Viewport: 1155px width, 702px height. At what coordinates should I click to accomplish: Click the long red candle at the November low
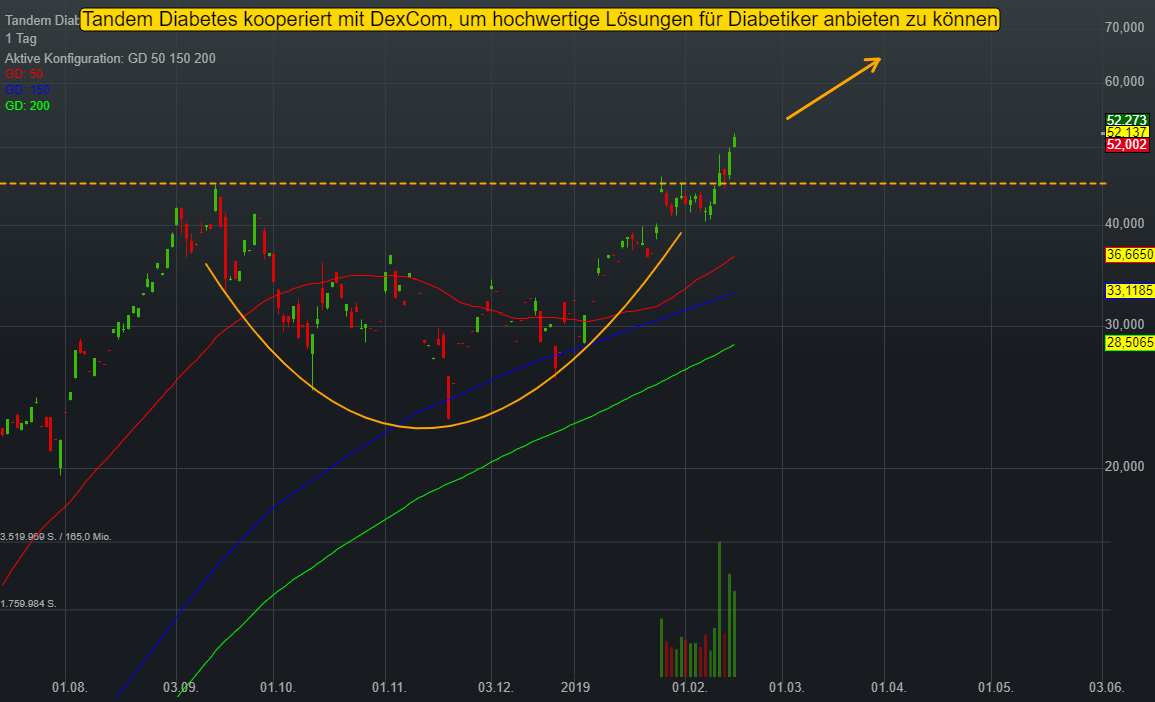449,397
